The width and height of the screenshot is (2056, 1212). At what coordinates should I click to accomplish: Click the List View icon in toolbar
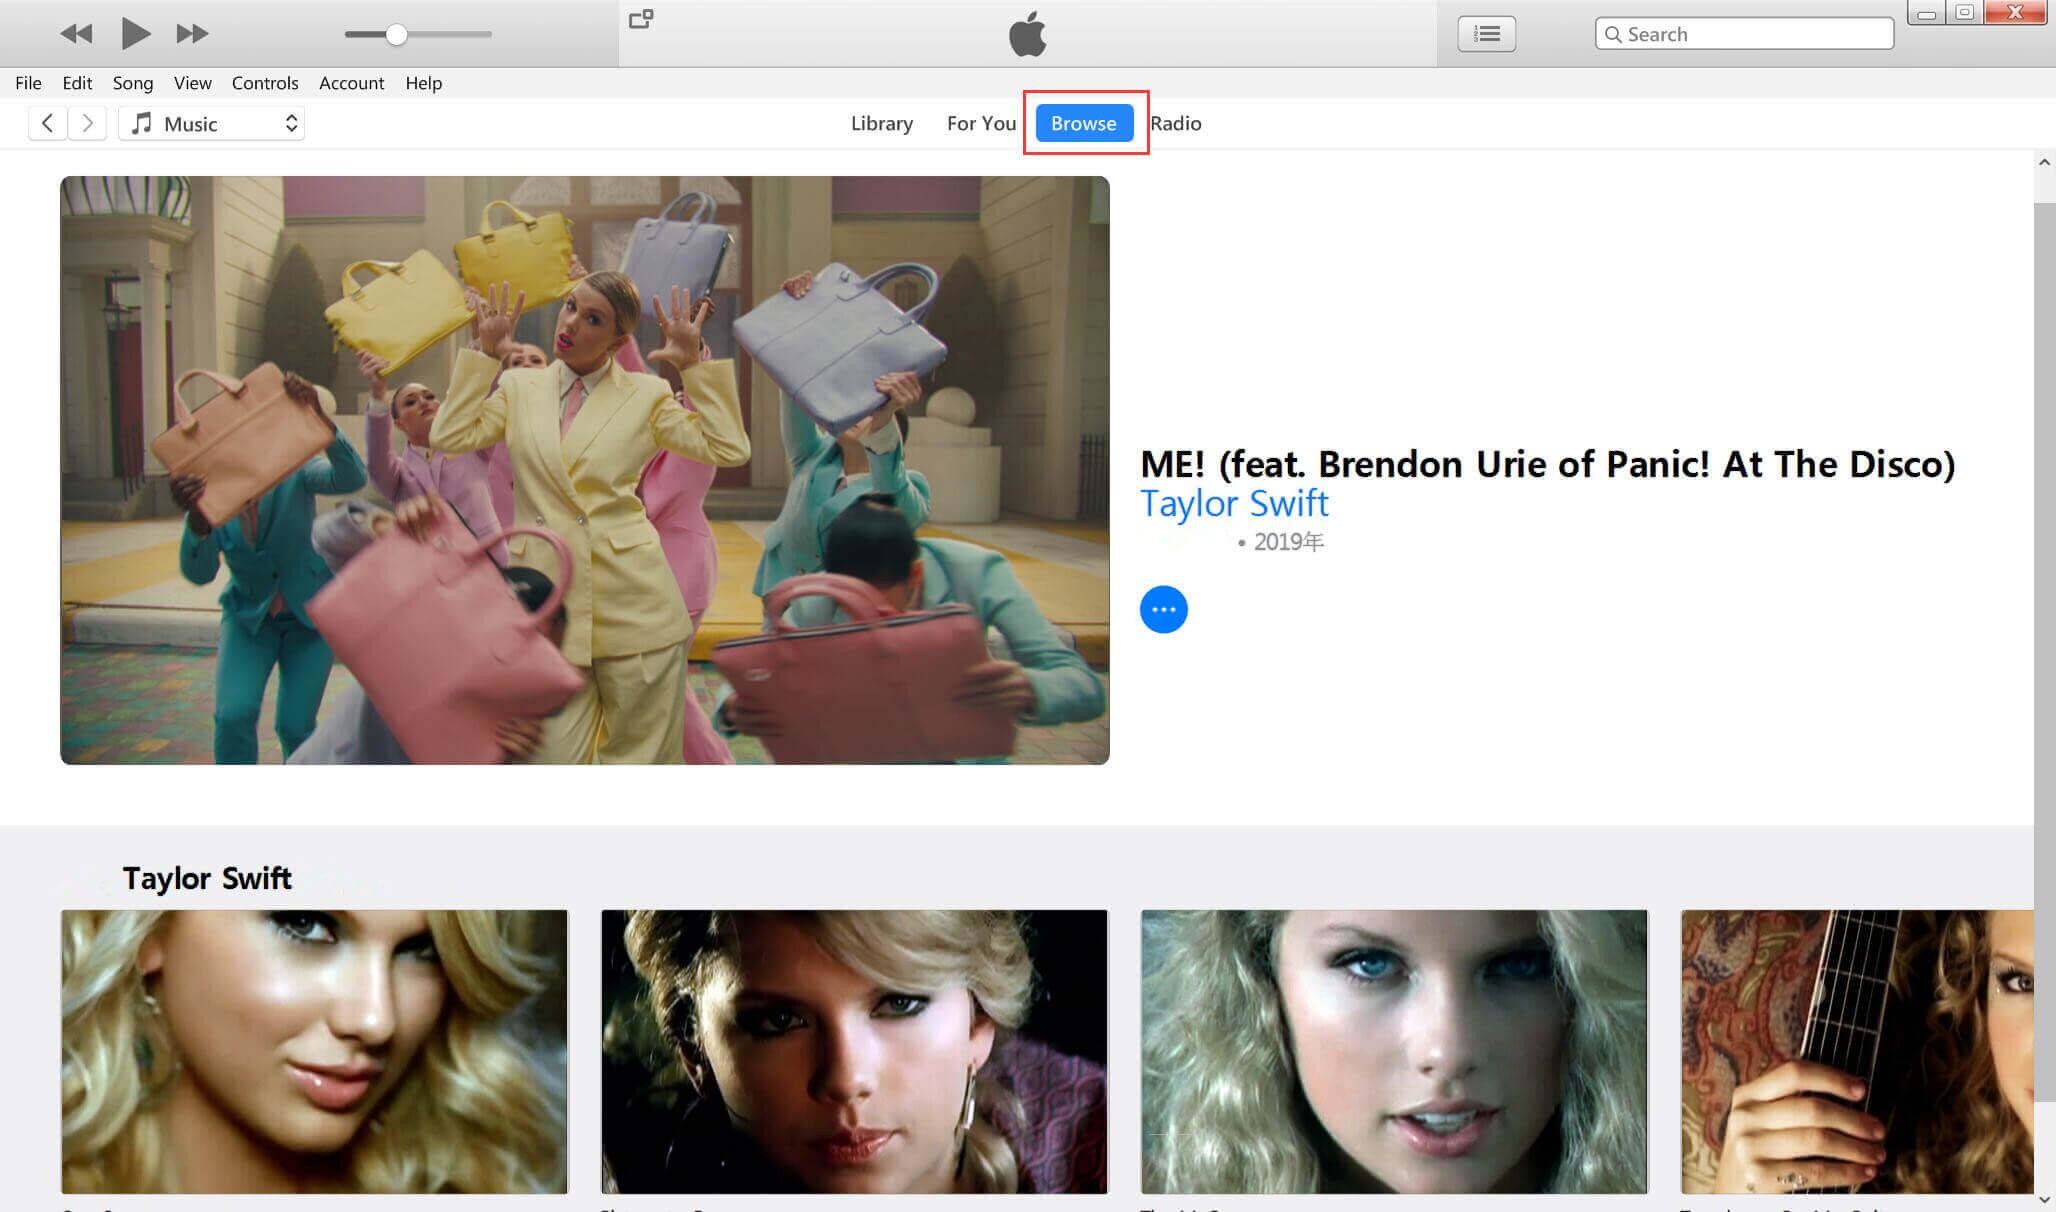point(1488,32)
